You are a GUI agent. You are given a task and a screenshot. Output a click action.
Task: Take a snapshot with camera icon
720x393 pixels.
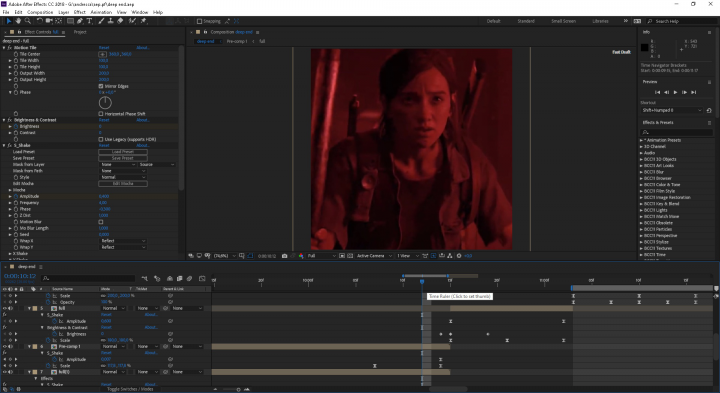pyautogui.click(x=284, y=256)
